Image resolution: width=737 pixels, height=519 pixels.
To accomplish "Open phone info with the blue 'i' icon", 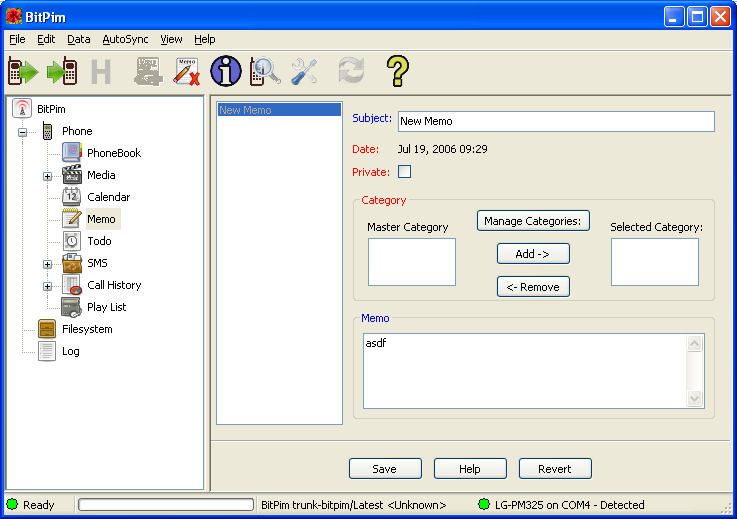I will pyautogui.click(x=226, y=71).
